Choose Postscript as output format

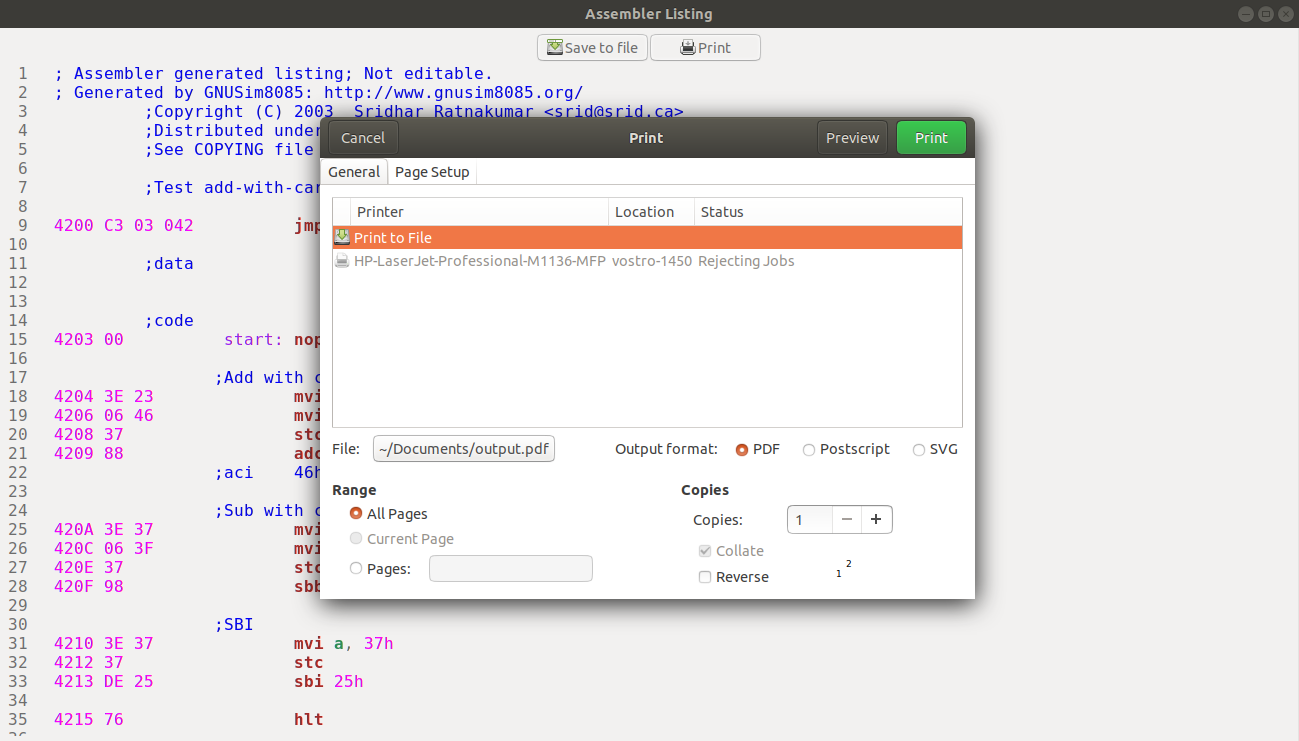(x=809, y=450)
